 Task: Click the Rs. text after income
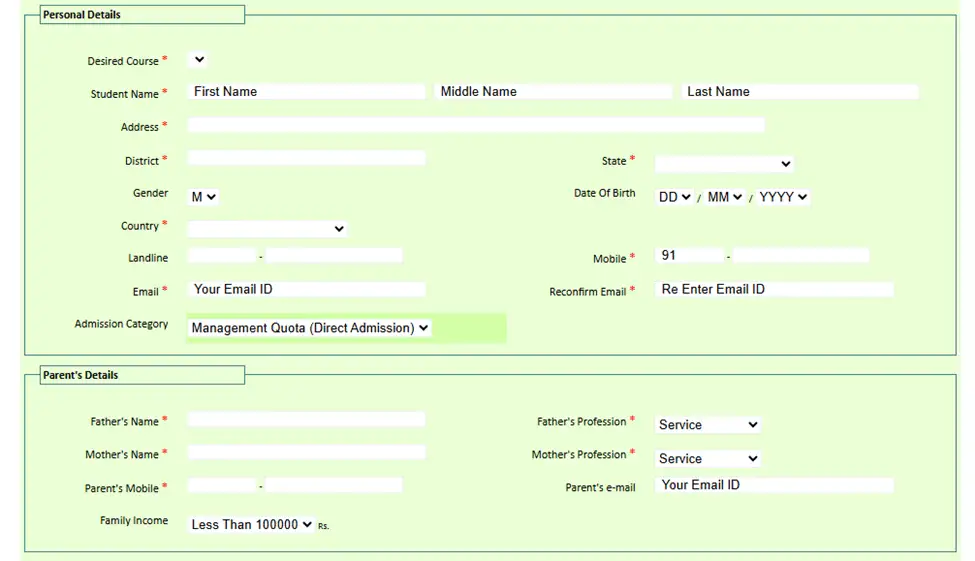click(323, 526)
